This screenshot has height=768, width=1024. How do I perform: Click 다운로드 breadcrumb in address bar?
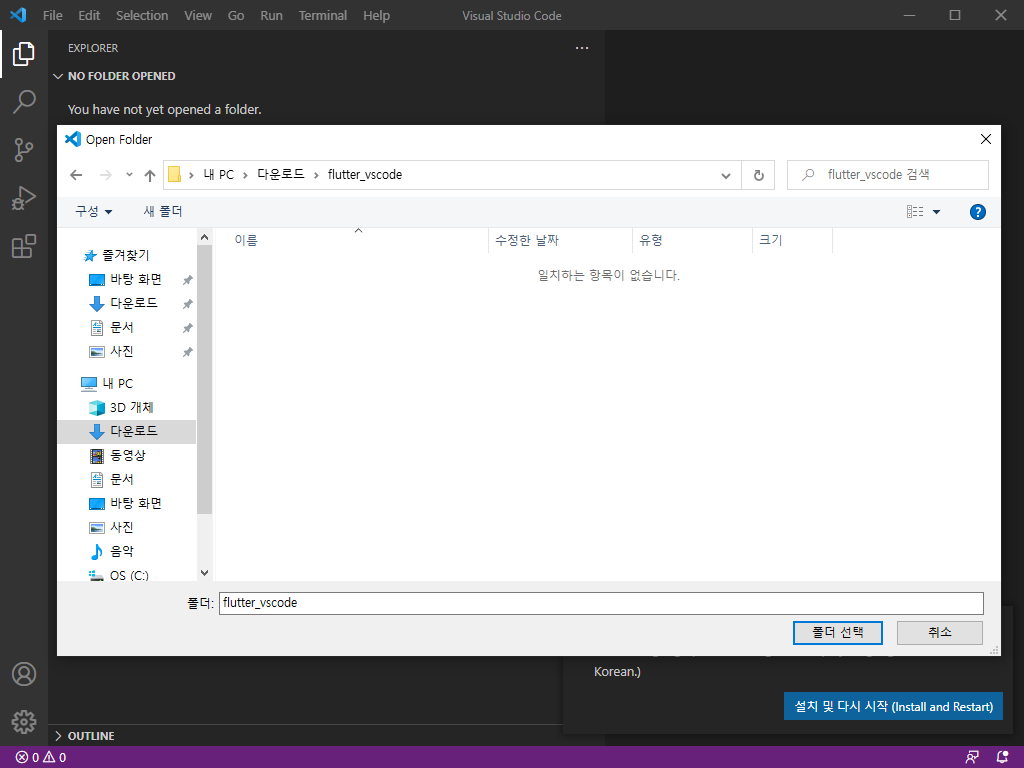281,174
